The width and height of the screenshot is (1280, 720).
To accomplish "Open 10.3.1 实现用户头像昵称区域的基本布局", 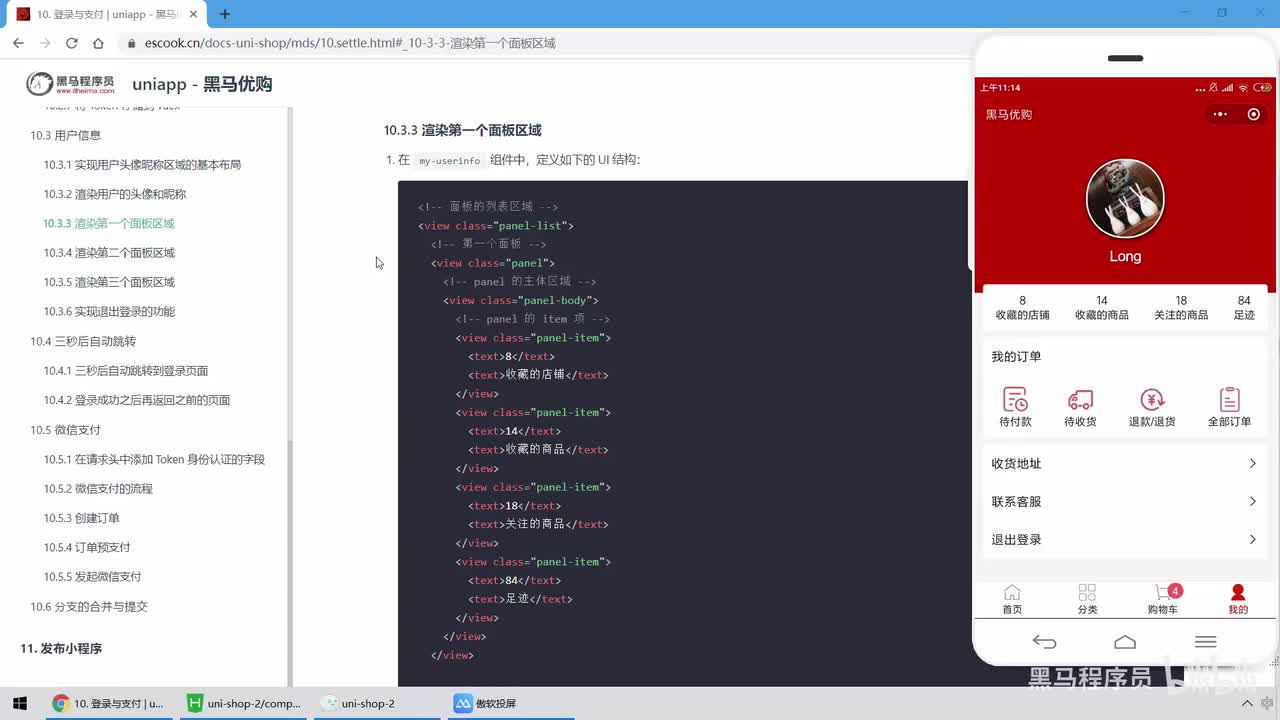I will tap(142, 164).
